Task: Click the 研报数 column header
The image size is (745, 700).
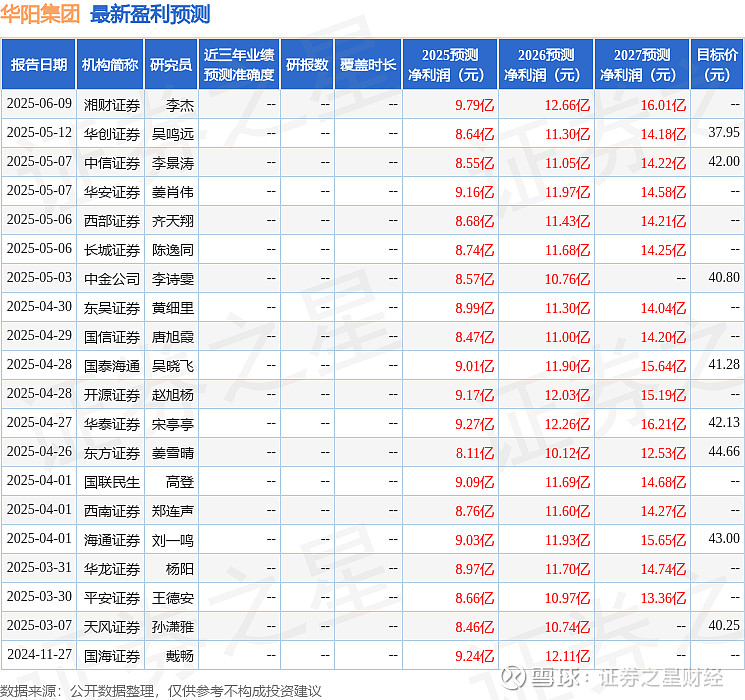Action: (307, 64)
